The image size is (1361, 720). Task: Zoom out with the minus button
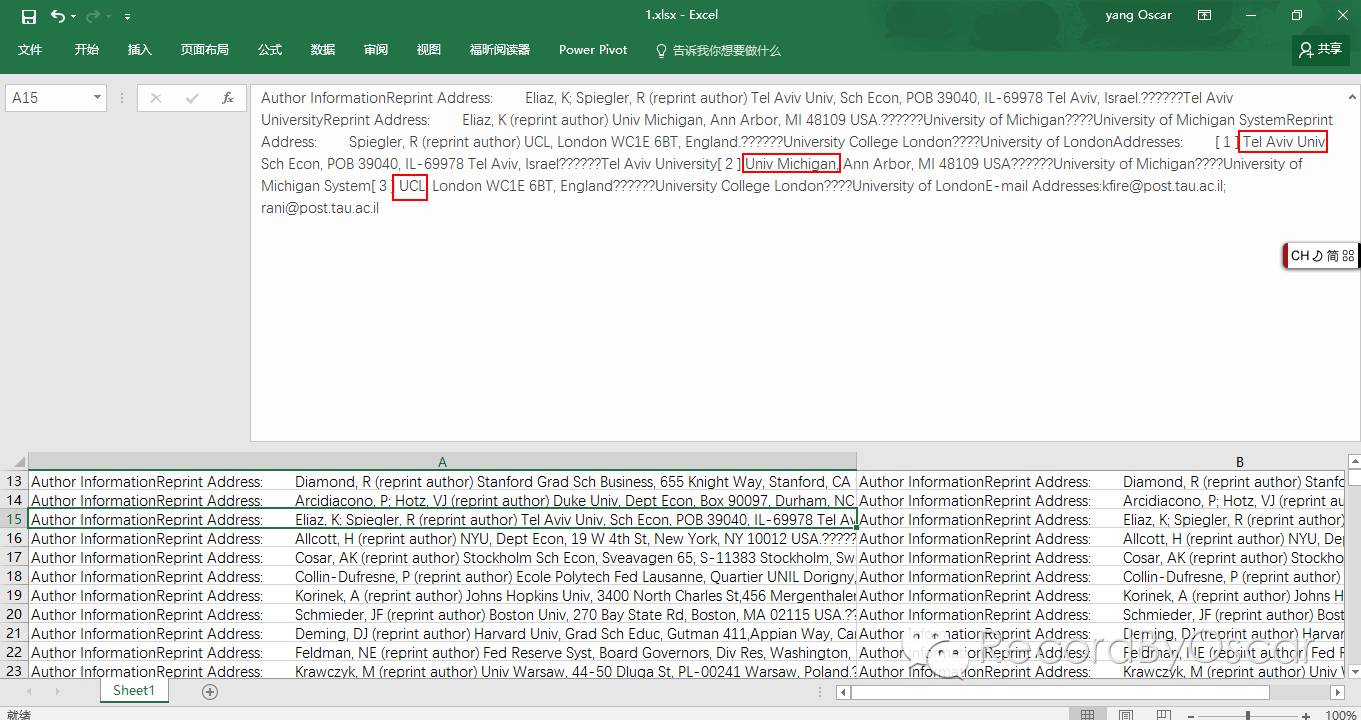point(1193,715)
